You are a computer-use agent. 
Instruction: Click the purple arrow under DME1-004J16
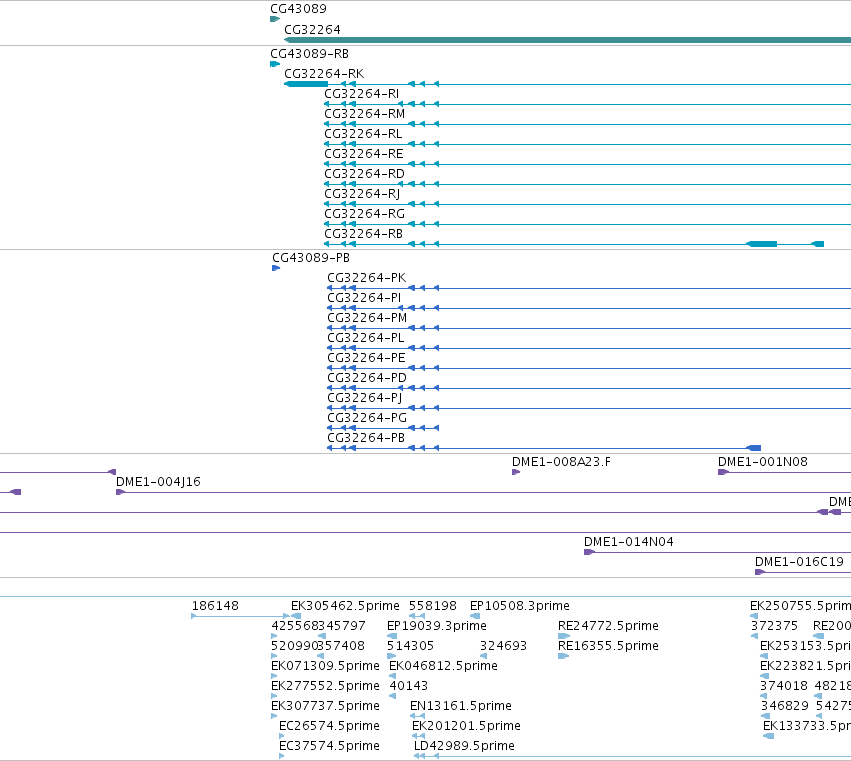coord(120,492)
